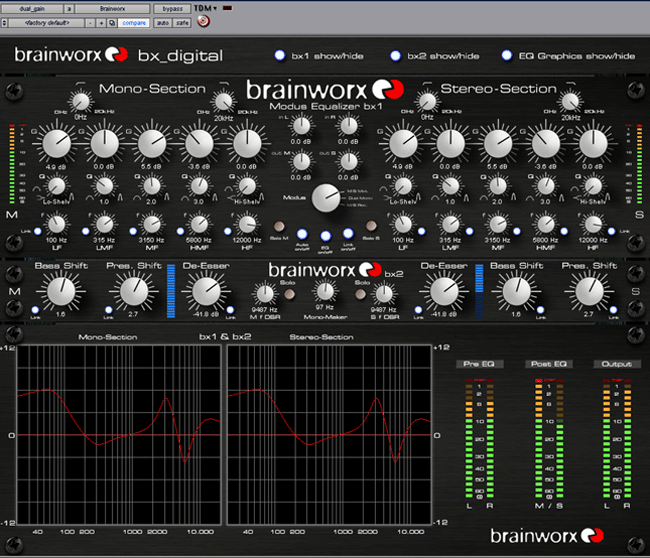Click the in R gain knob
650x558 pixels.
click(x=349, y=126)
